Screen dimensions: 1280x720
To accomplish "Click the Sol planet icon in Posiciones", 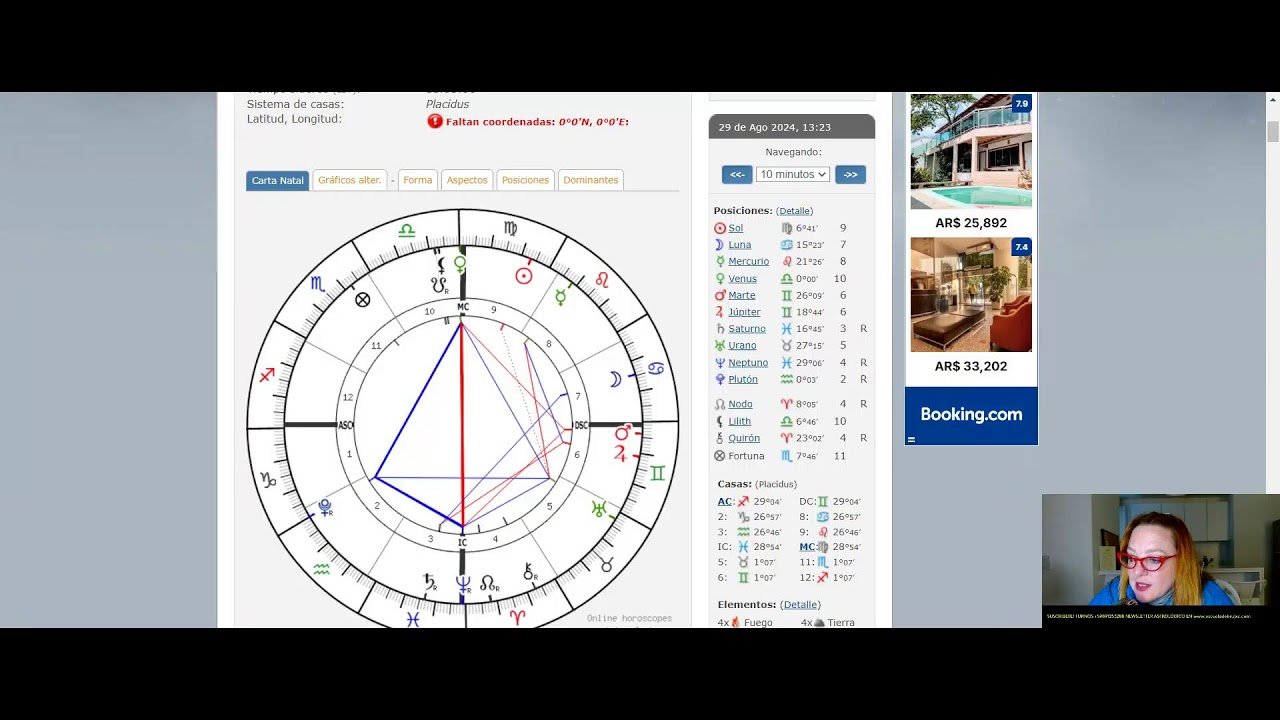I will point(722,228).
